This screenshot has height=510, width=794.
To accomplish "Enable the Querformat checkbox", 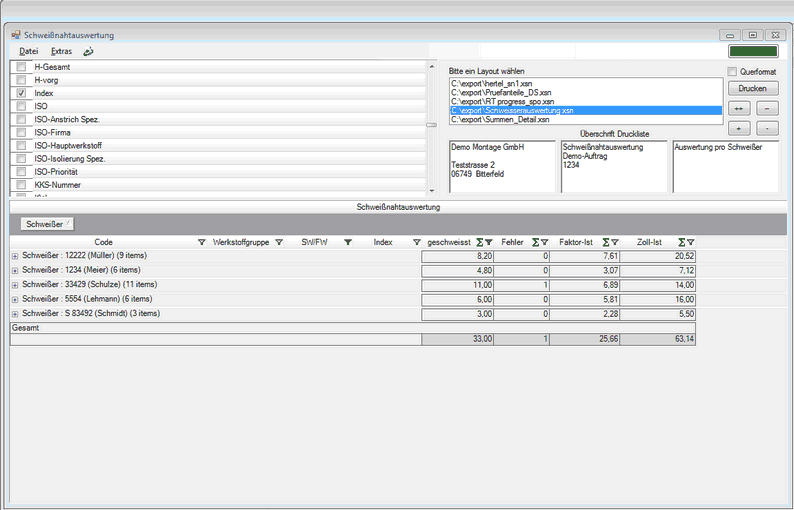I will (x=732, y=72).
